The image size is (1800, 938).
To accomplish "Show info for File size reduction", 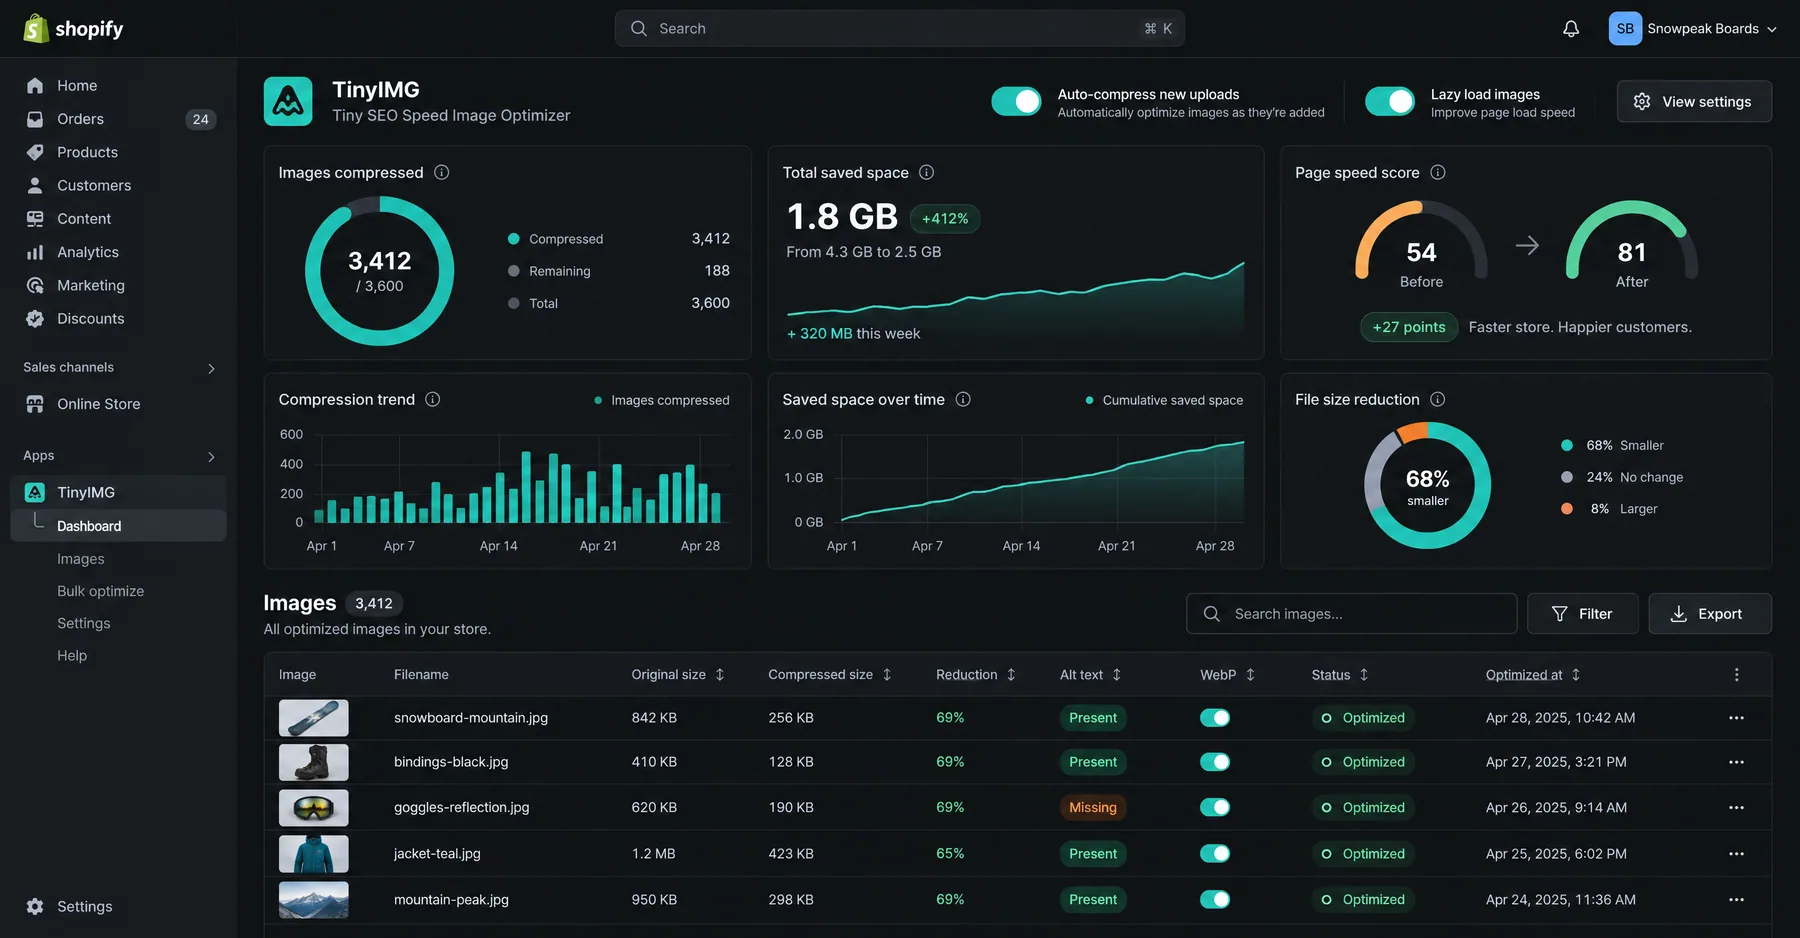I will 1437,399.
